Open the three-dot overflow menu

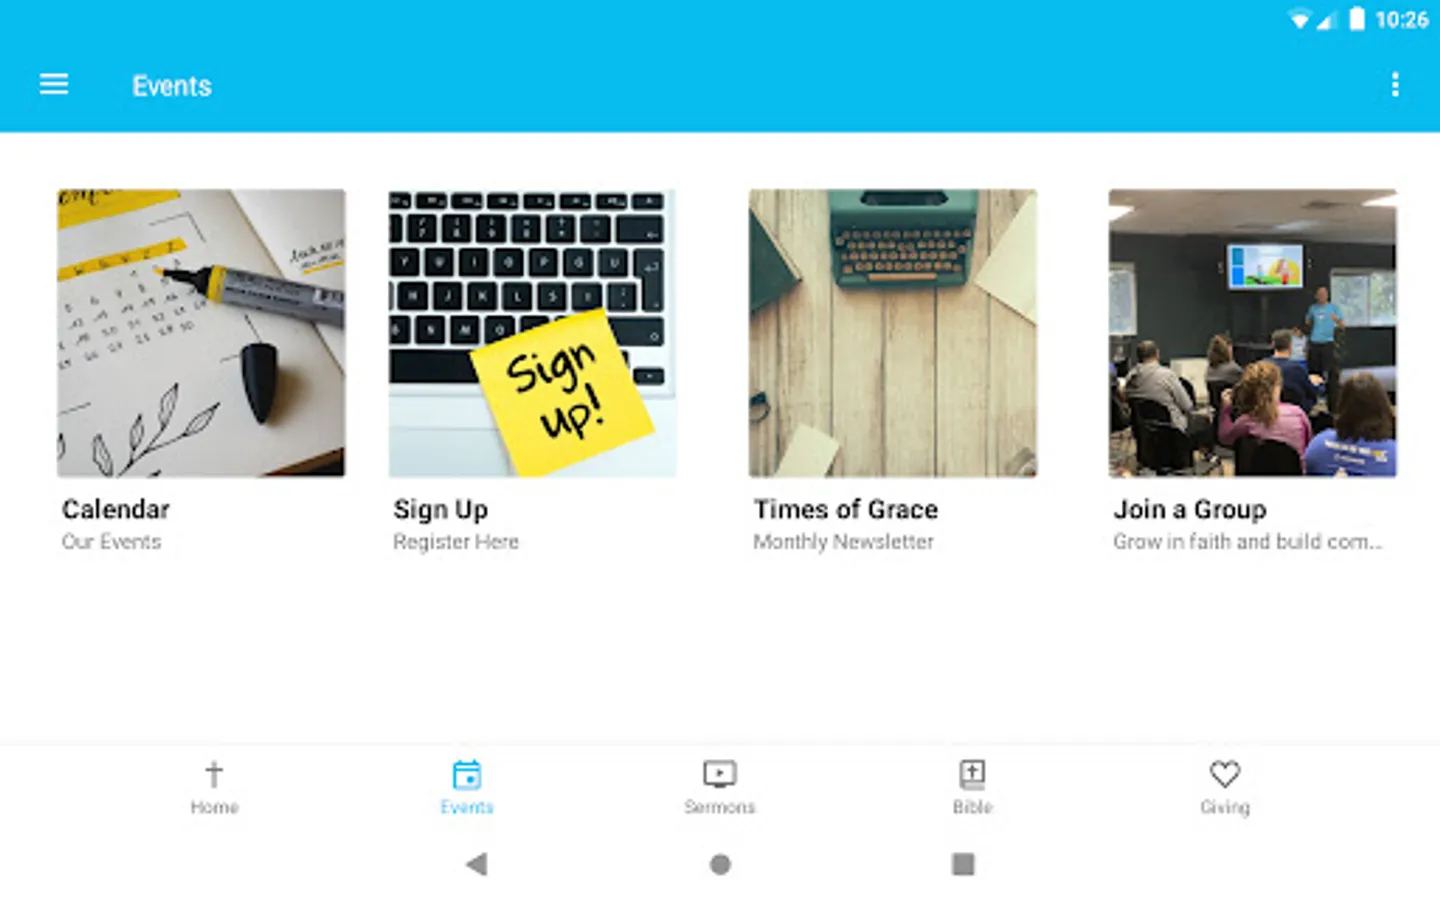(1395, 85)
